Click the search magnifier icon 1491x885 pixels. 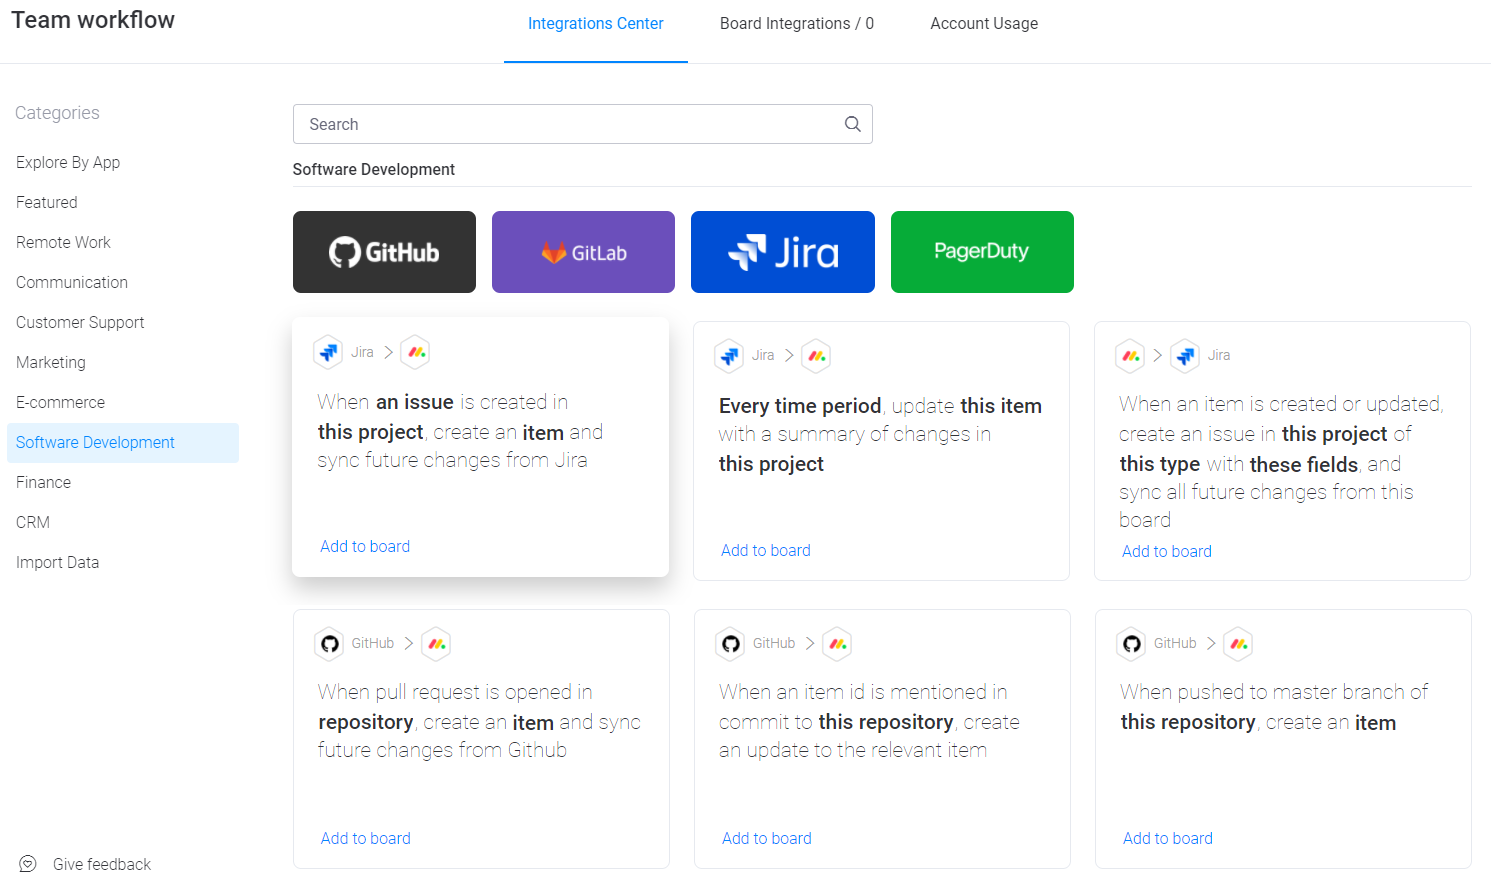point(853,124)
